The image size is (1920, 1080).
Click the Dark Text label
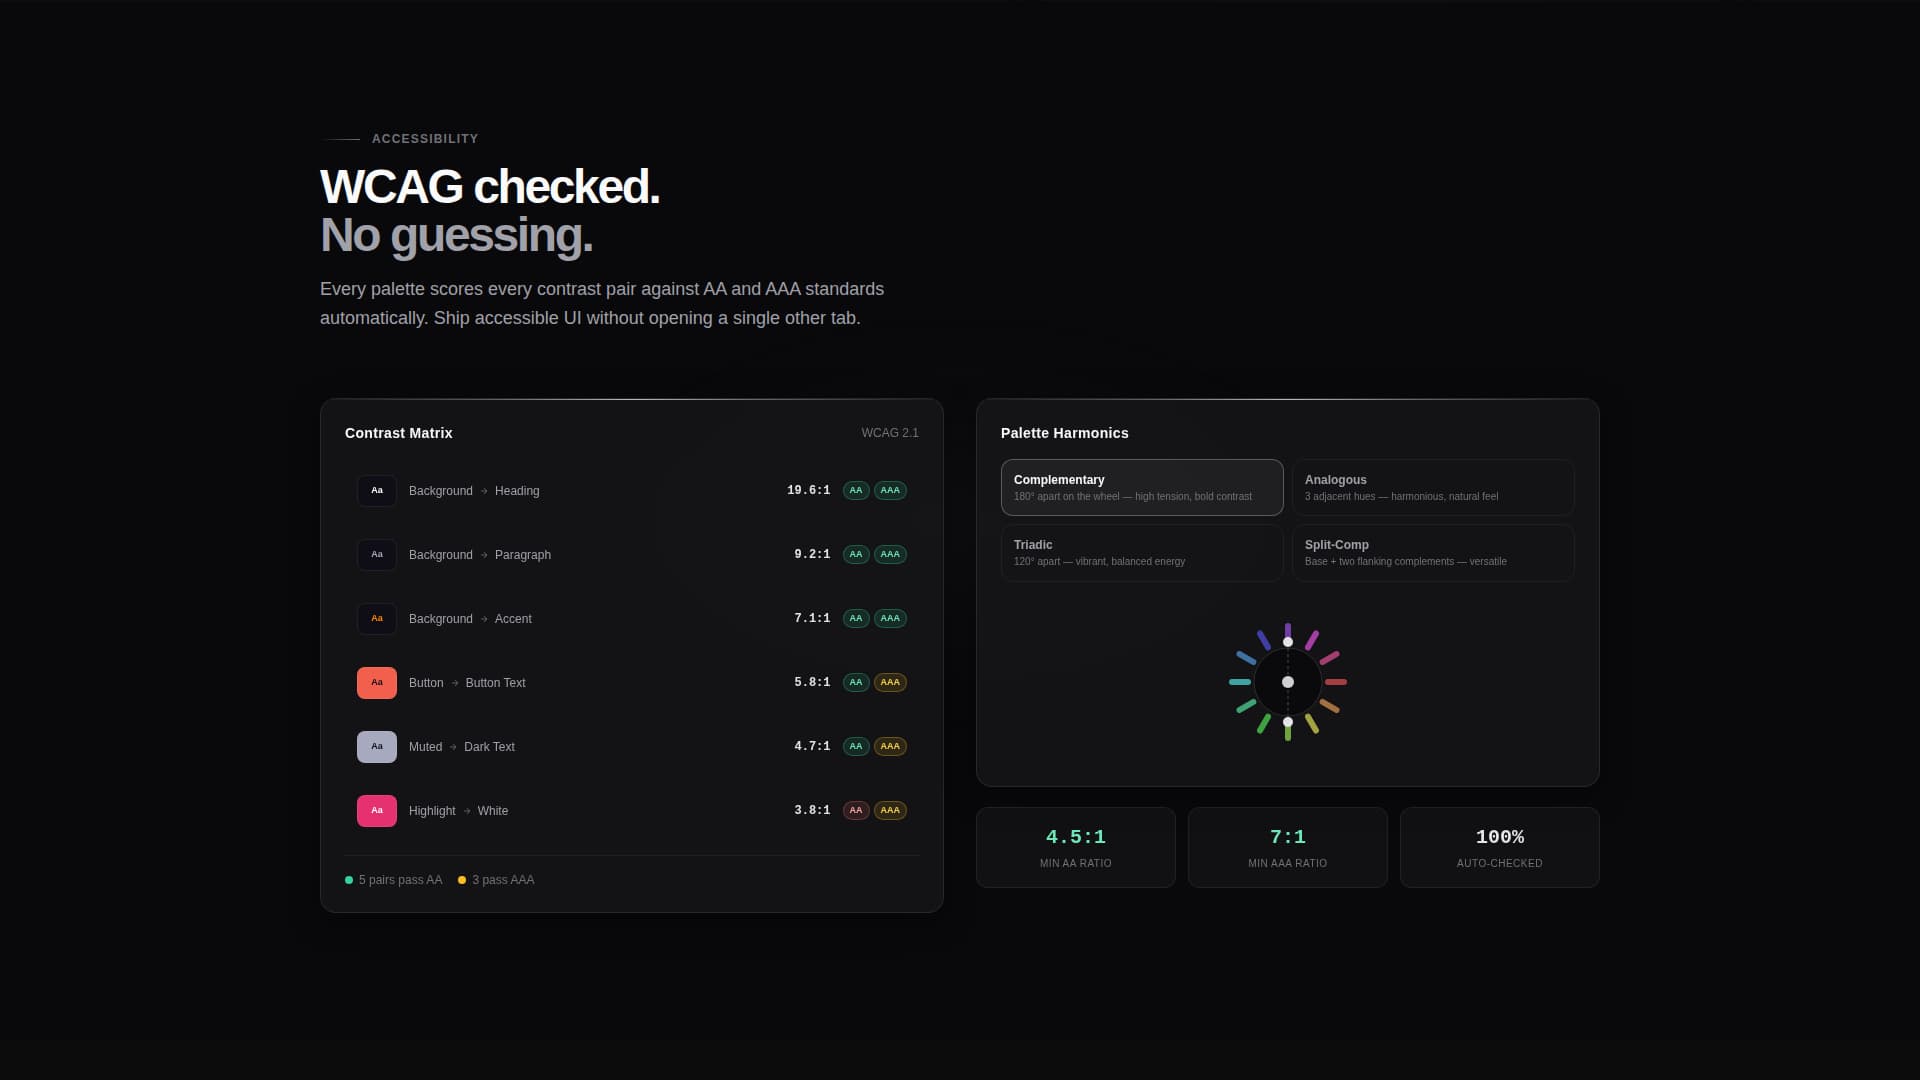489,747
